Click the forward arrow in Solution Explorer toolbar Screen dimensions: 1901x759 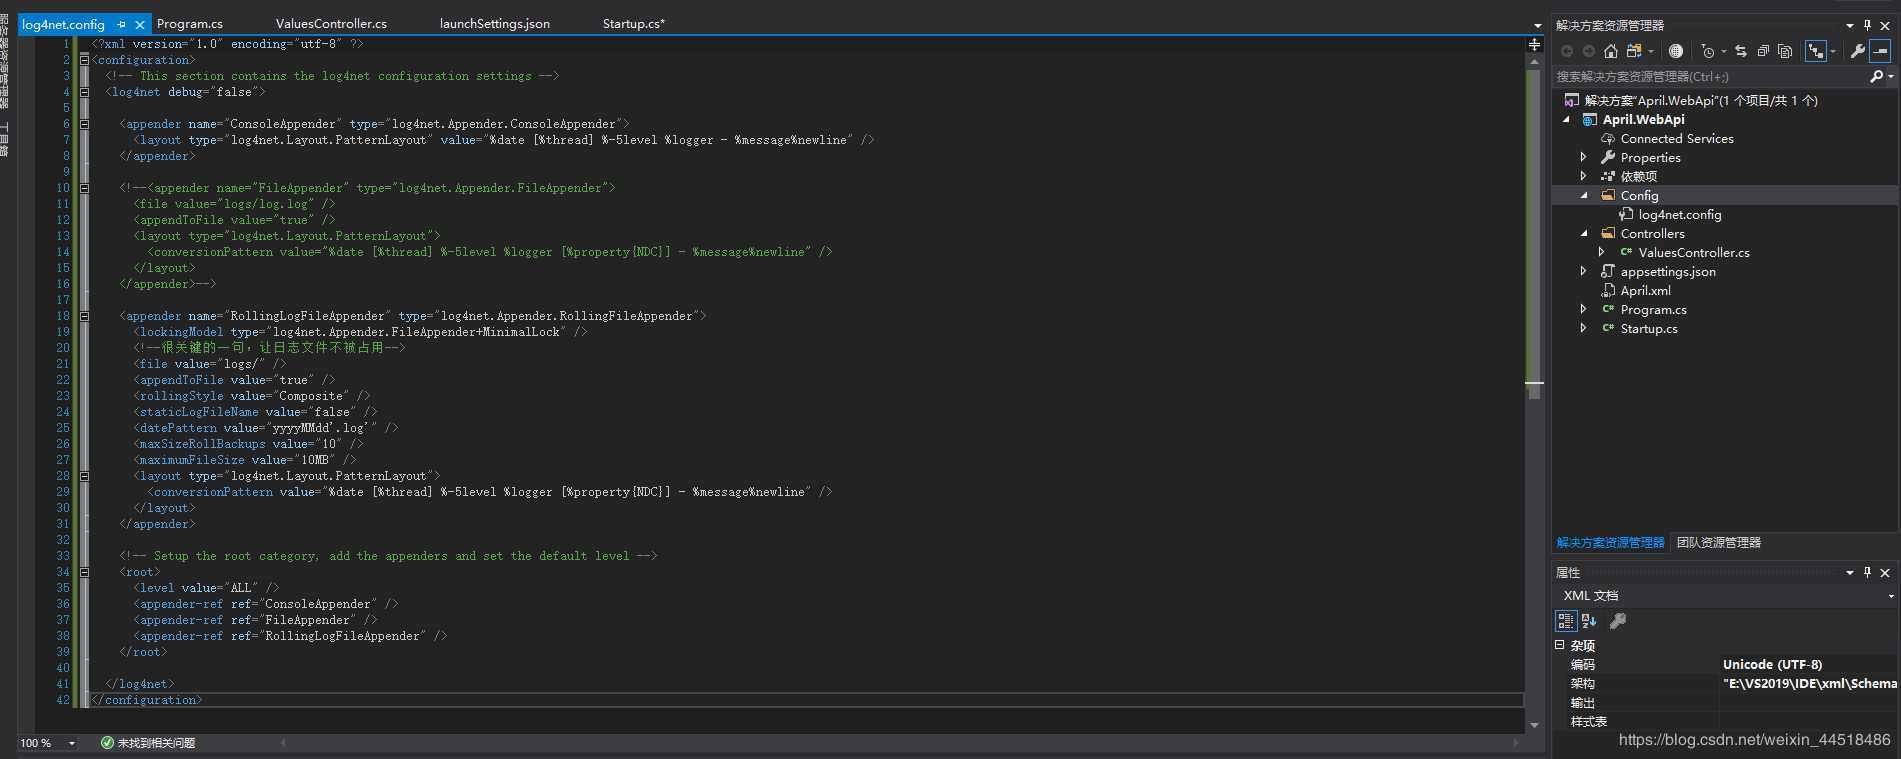point(1588,51)
